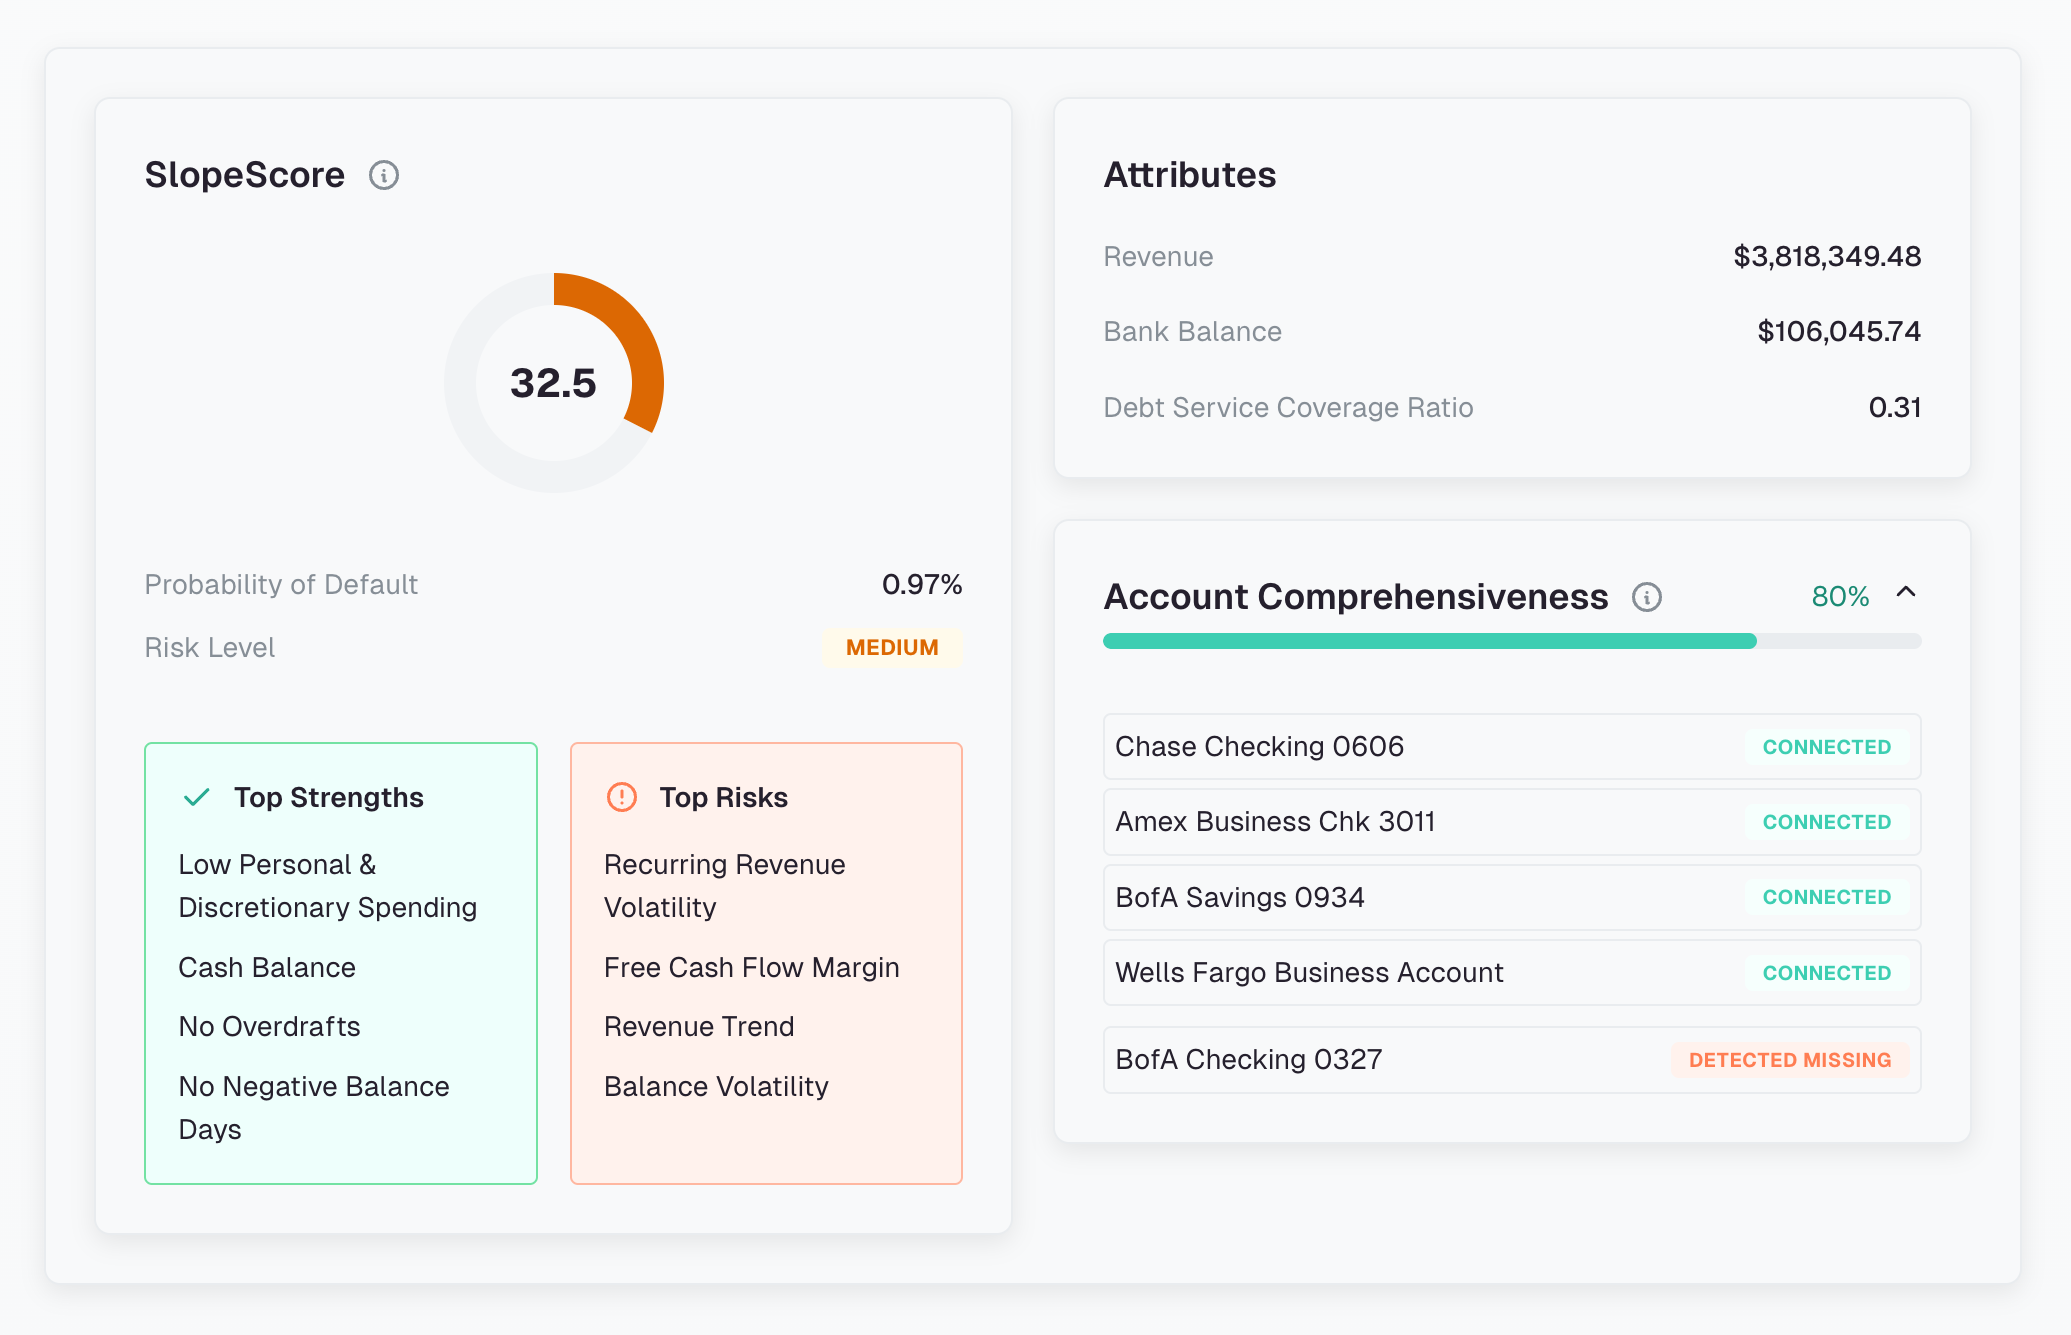Click the Top Strengths checkmark icon
The width and height of the screenshot is (2071, 1335).
(x=197, y=797)
